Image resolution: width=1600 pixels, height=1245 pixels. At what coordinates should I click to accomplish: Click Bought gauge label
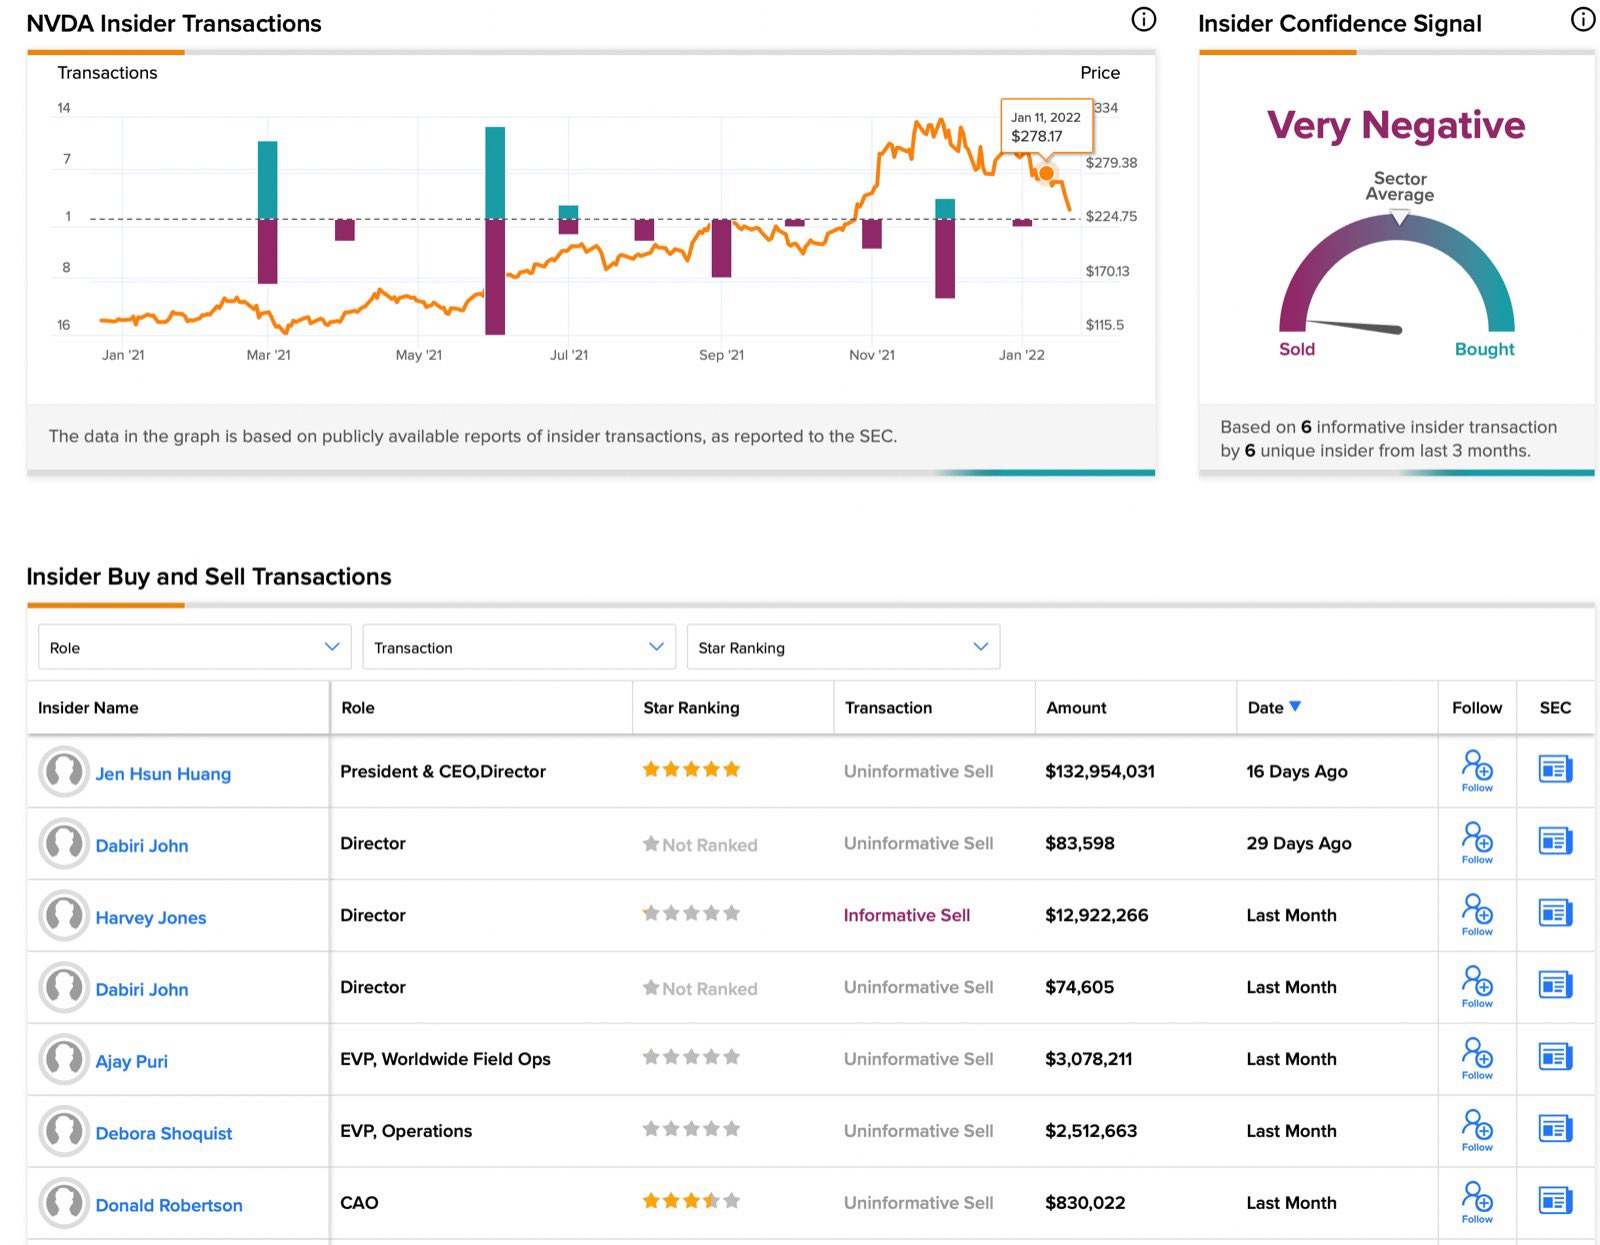click(1484, 349)
